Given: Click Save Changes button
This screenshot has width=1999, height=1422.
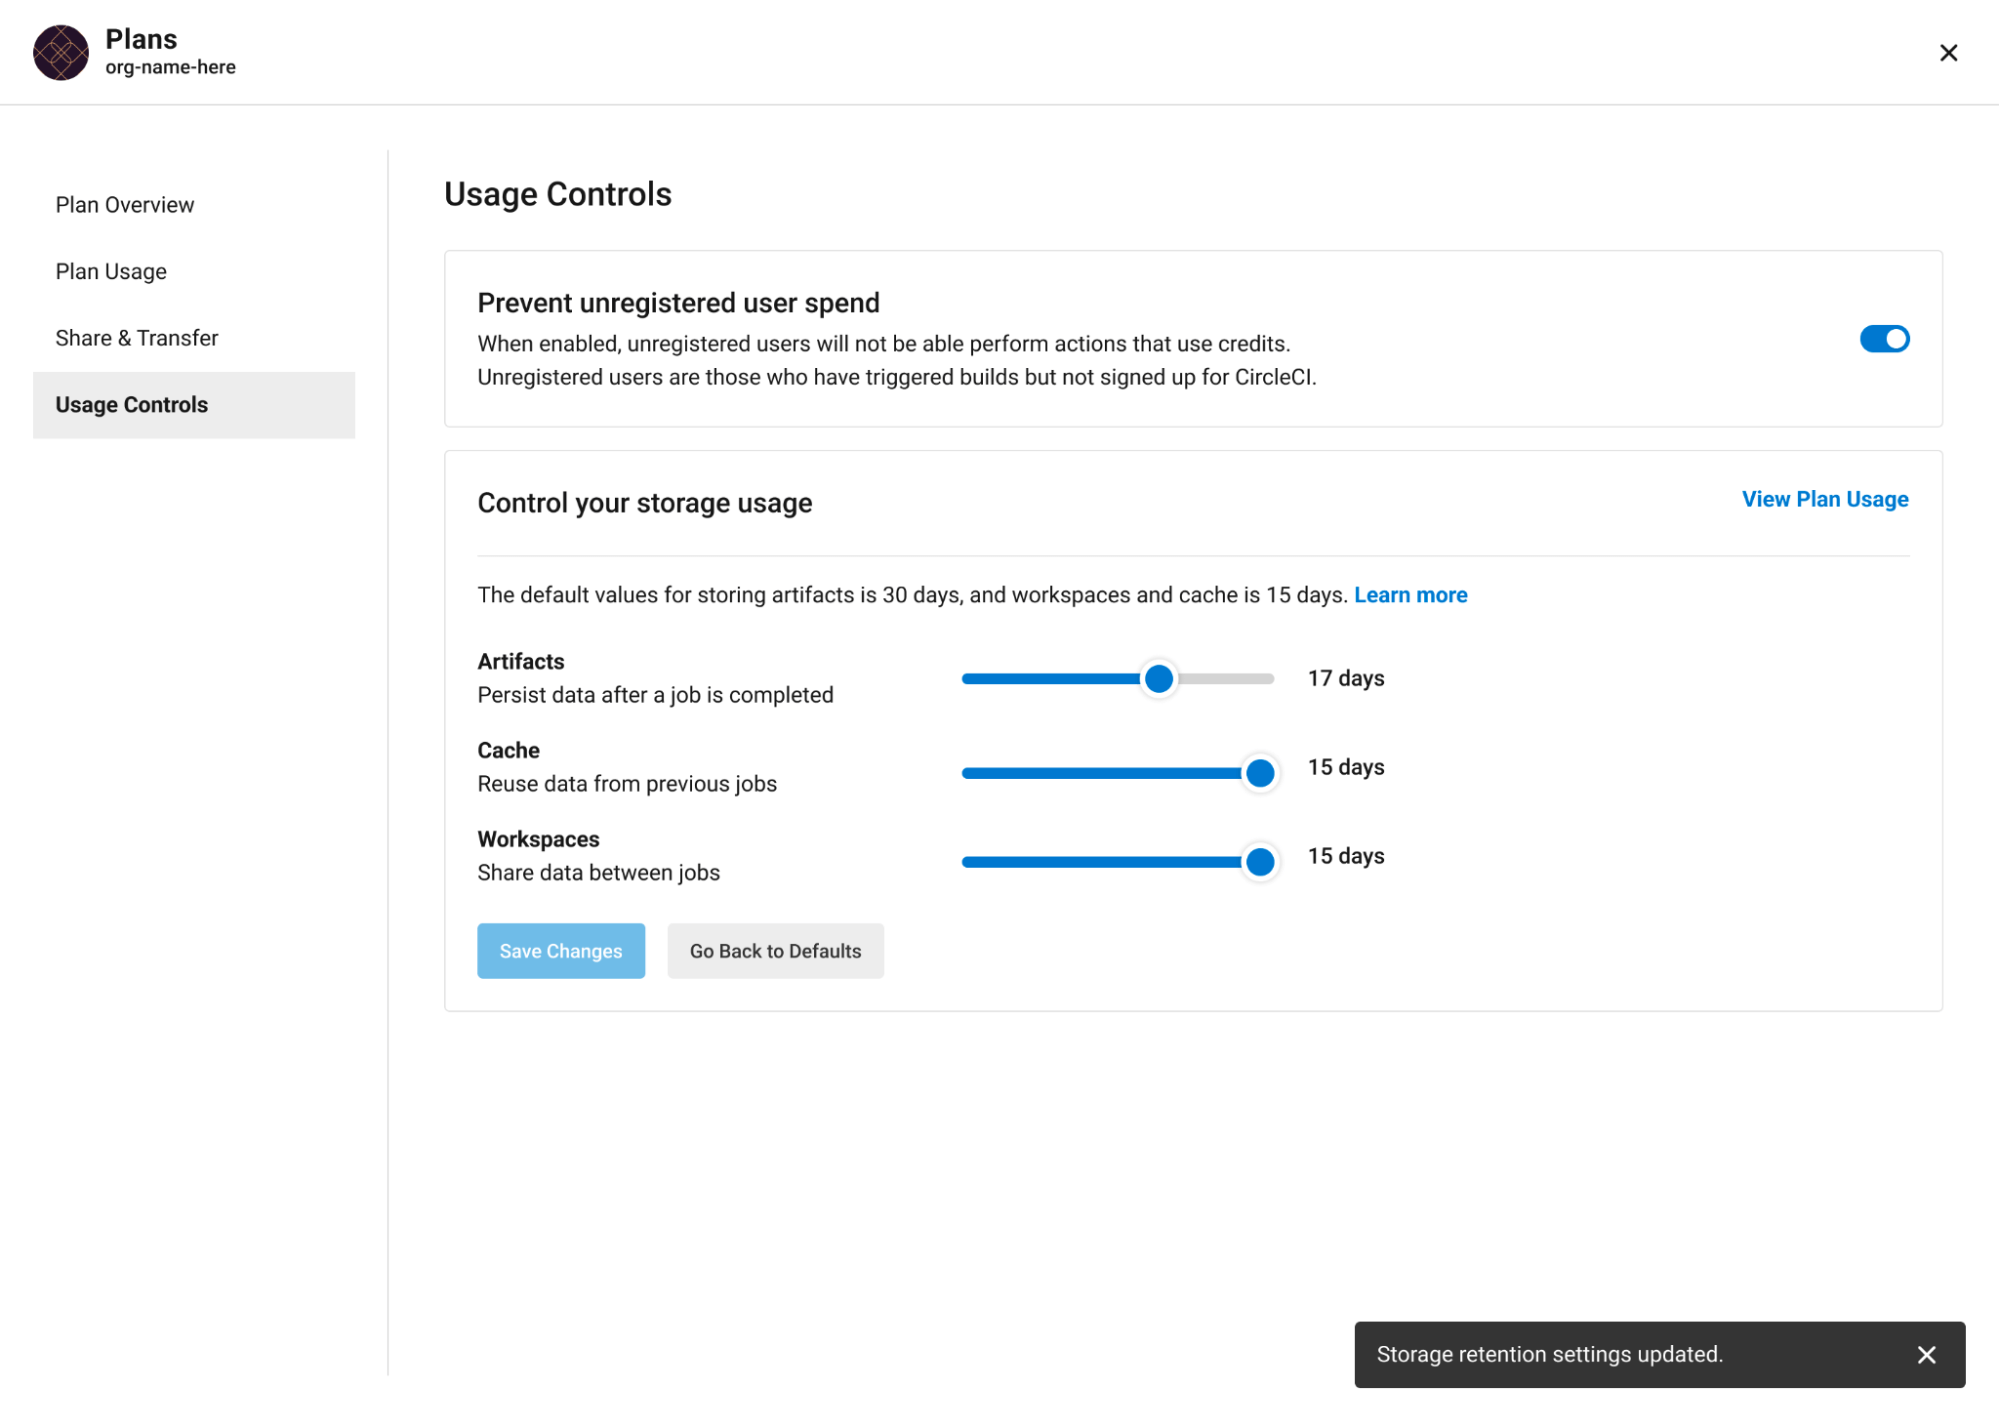Looking at the screenshot, I should pyautogui.click(x=562, y=950).
